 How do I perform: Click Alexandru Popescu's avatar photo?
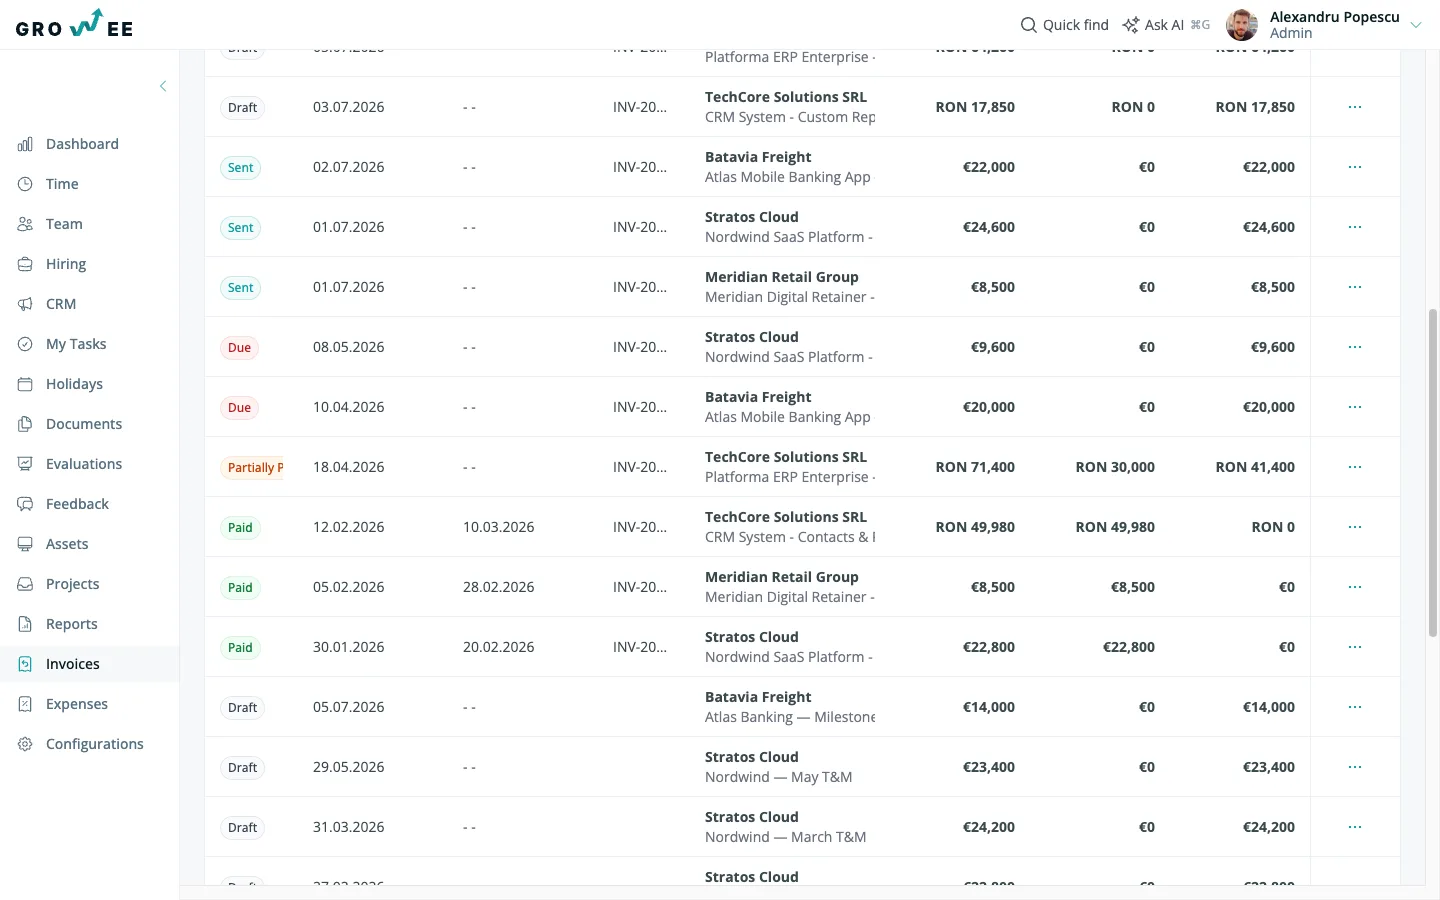click(x=1242, y=25)
